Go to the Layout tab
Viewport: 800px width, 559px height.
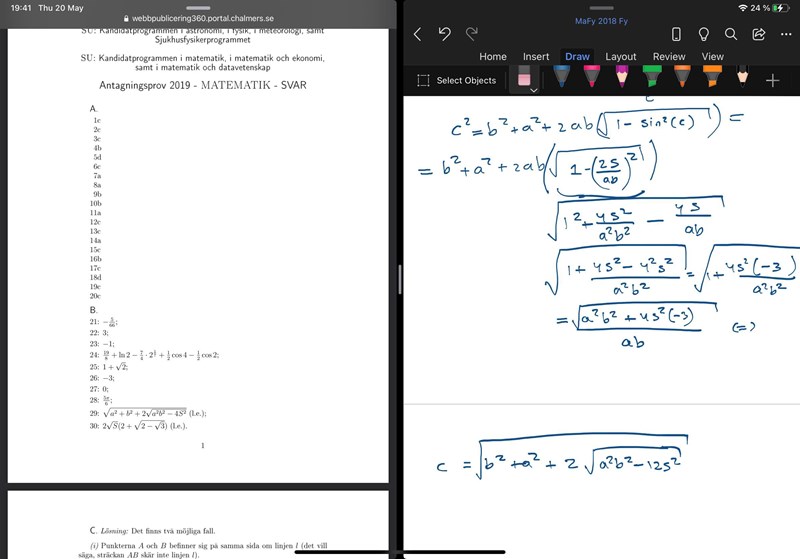pos(621,57)
